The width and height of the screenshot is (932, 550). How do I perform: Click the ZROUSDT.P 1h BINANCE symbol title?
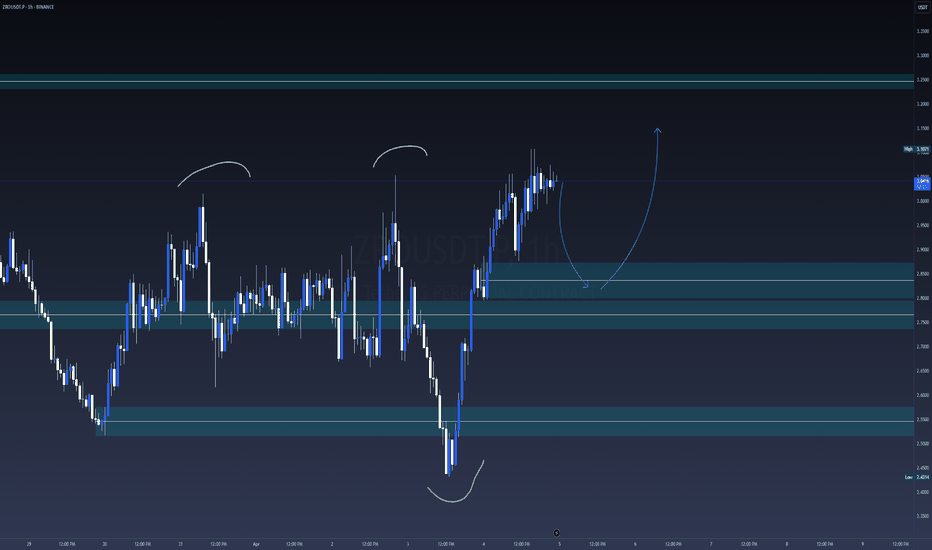28,7
